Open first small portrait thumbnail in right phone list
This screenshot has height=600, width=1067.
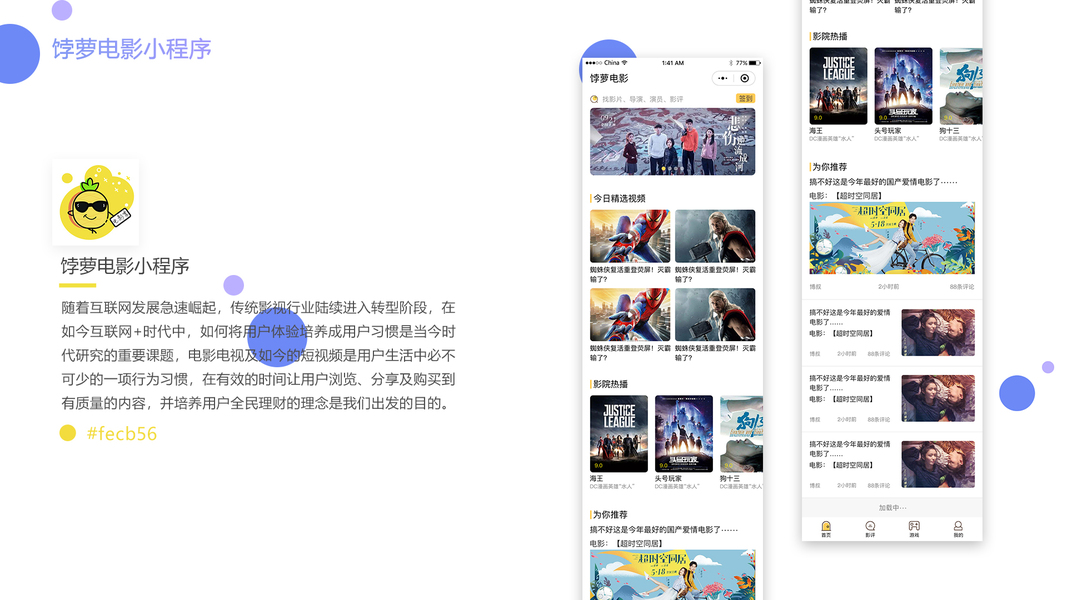point(938,333)
